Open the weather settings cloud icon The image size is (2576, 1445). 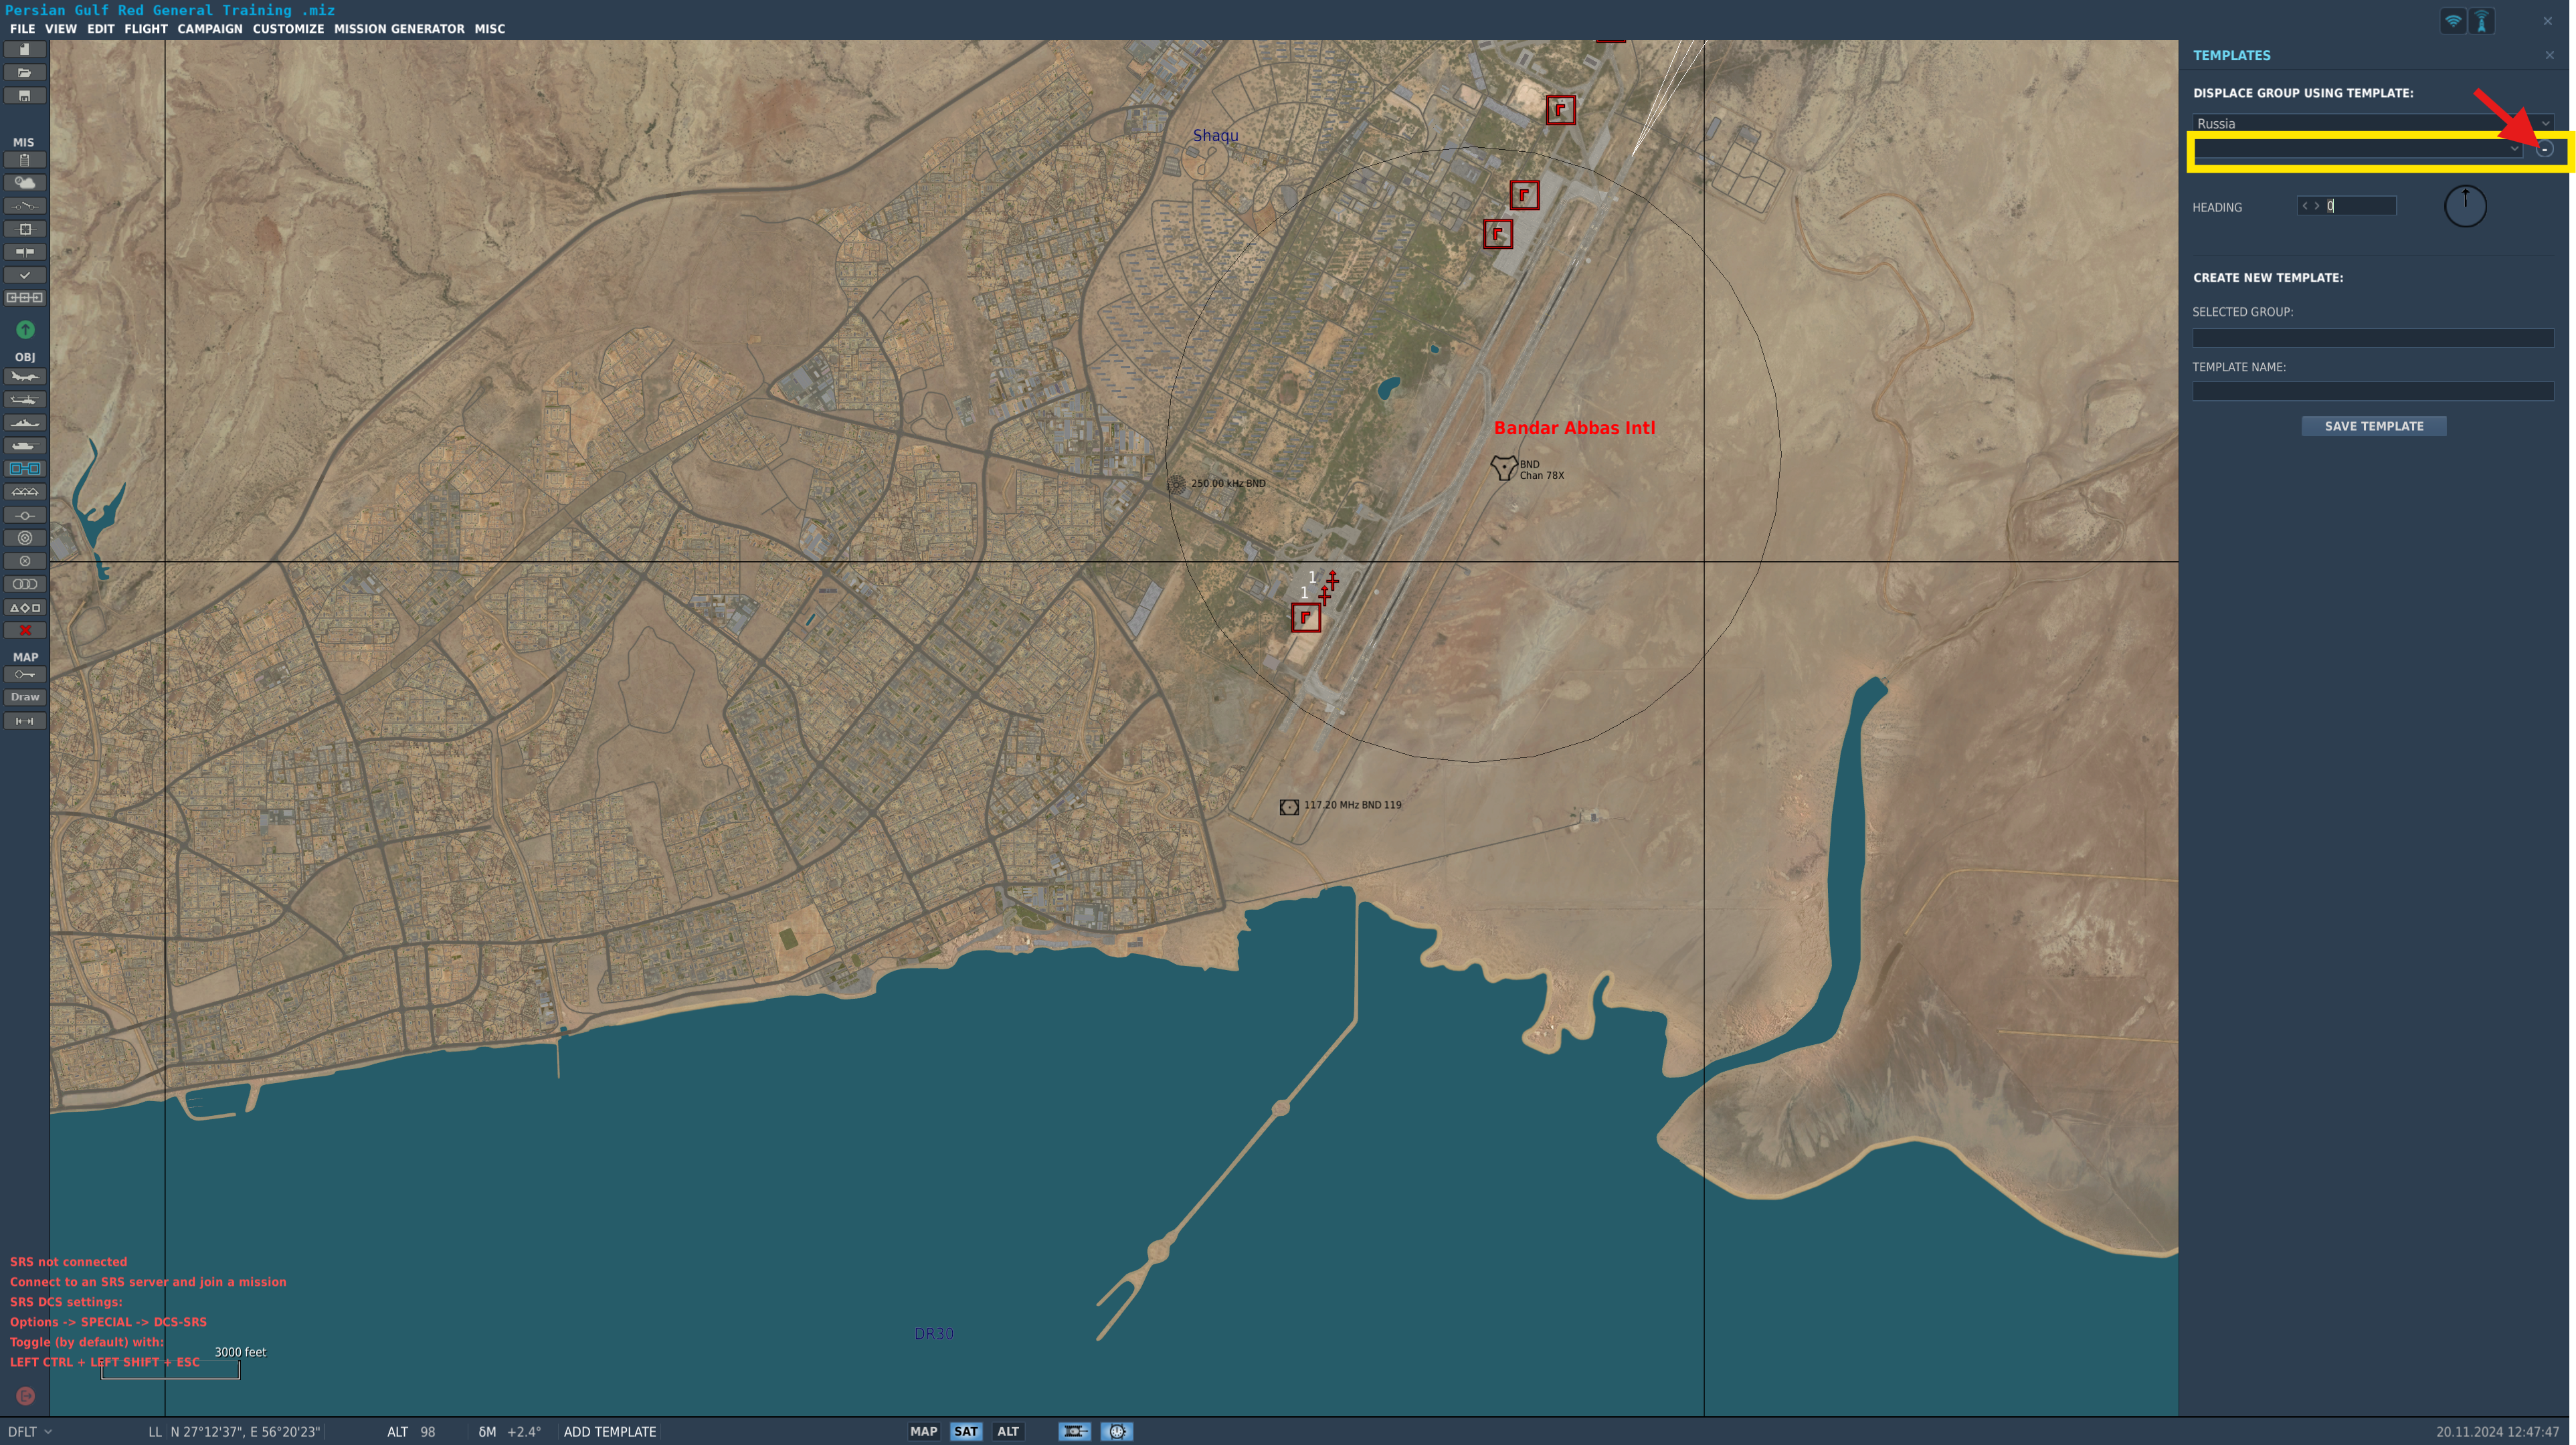[x=25, y=183]
